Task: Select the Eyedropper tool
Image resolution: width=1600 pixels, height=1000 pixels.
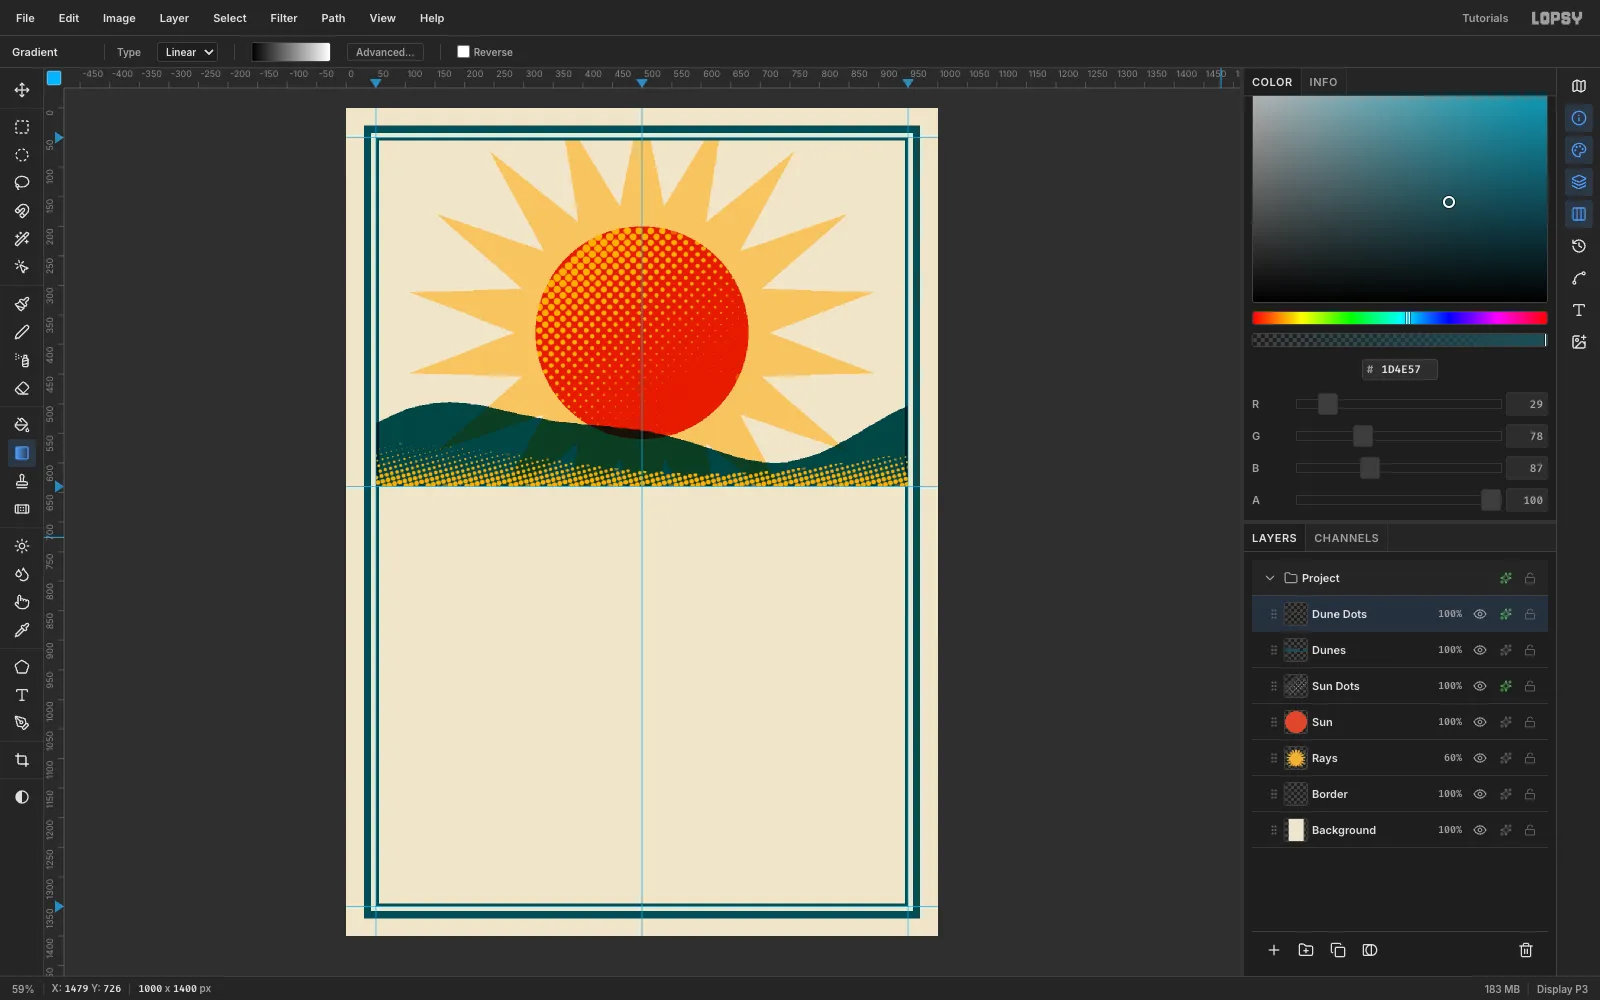Action: (22, 630)
